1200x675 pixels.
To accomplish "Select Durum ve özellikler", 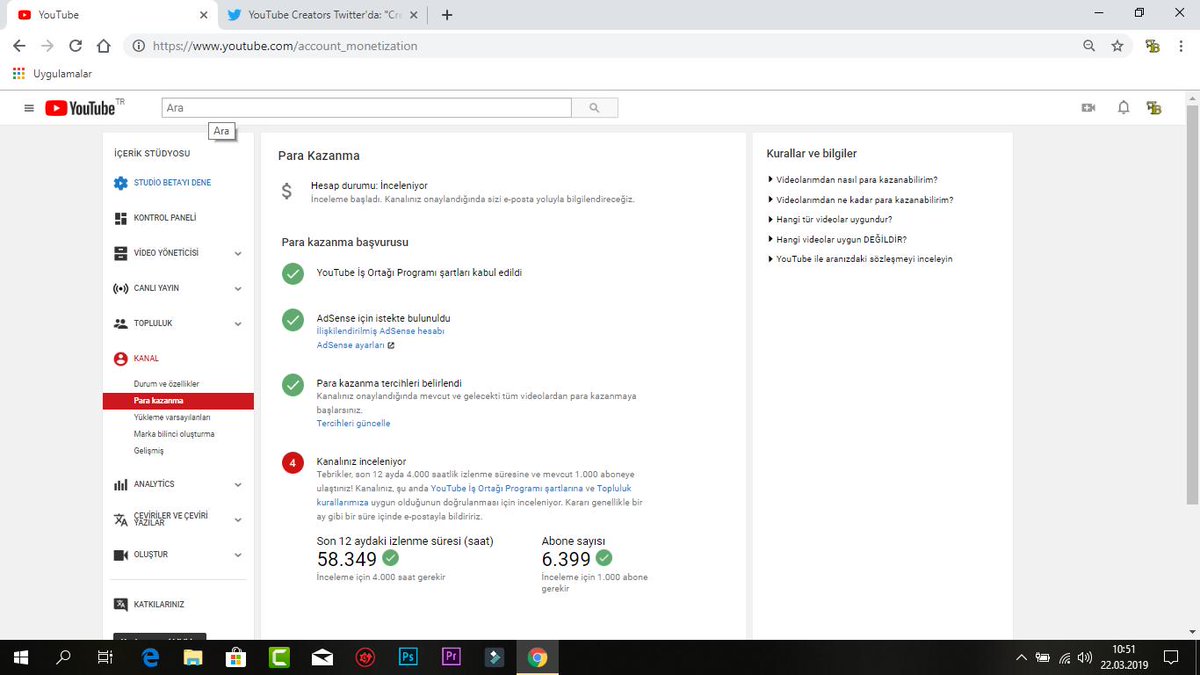I will [167, 384].
